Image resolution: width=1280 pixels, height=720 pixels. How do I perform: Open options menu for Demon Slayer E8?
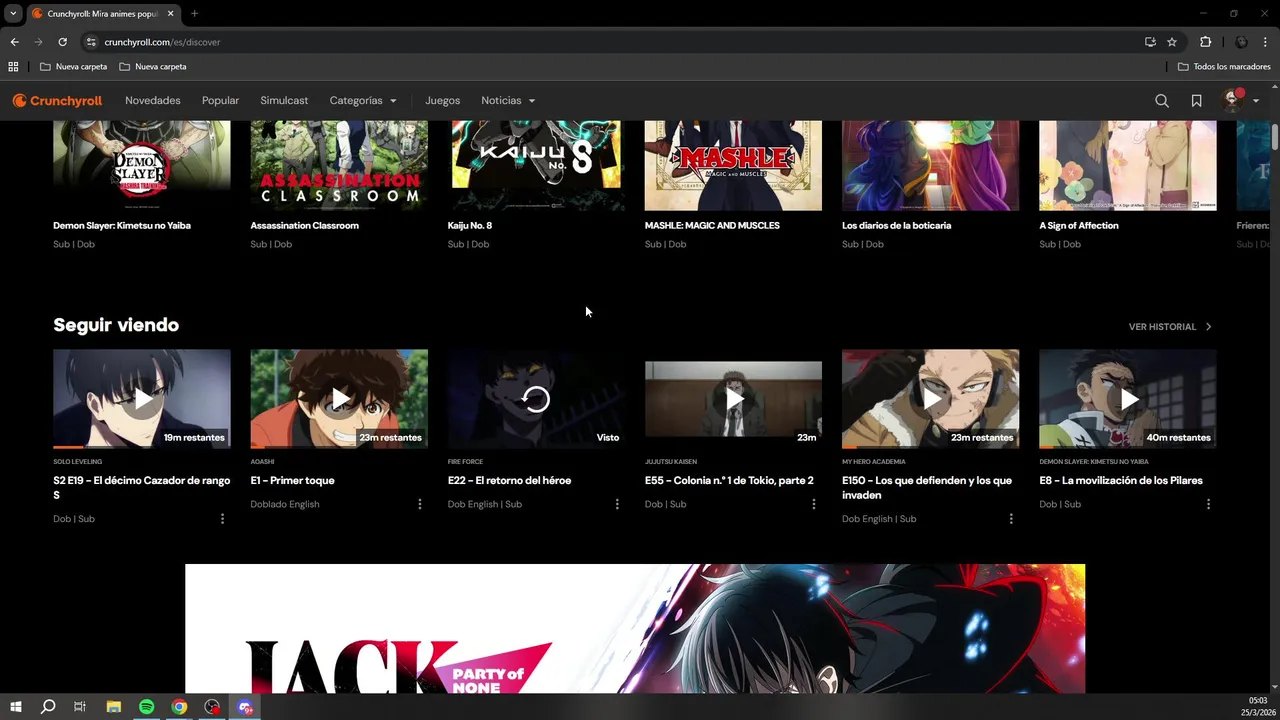coord(1208,504)
